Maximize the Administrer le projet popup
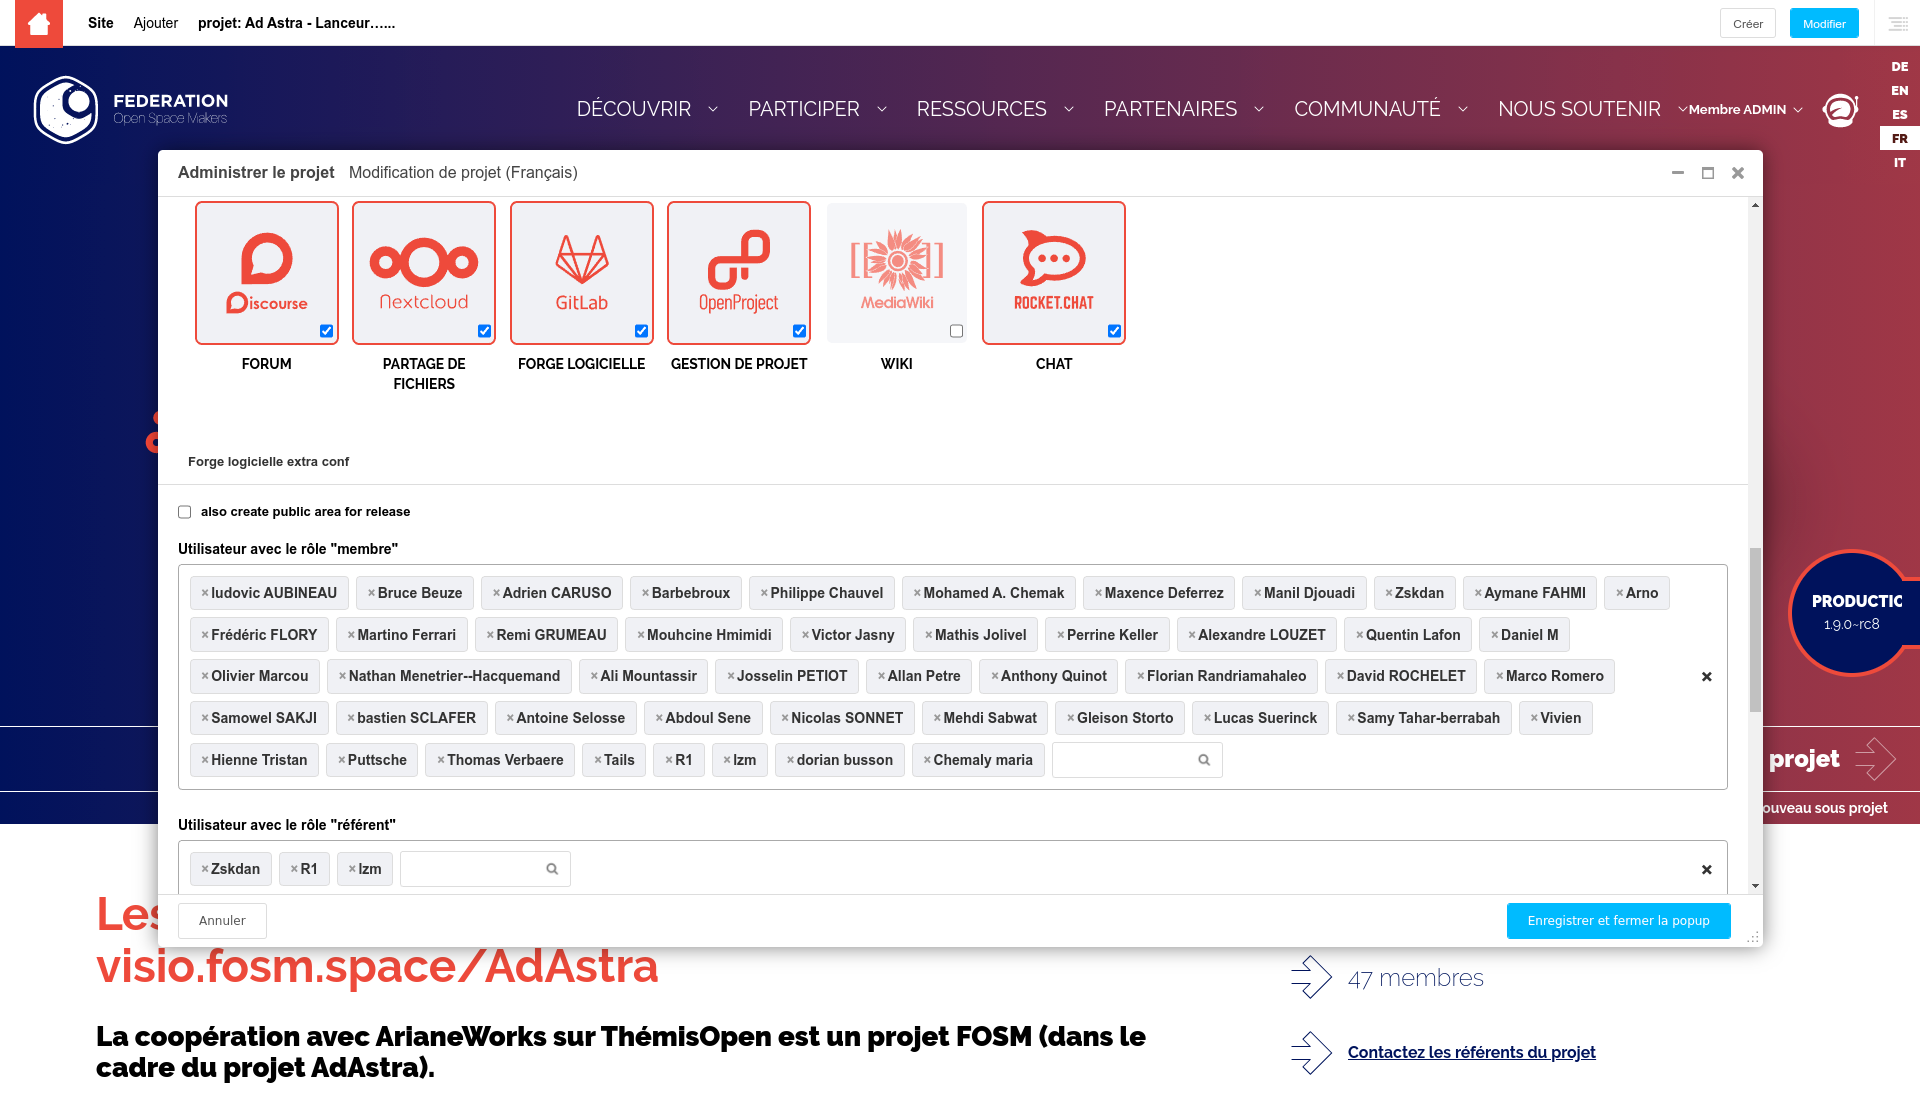 [1708, 173]
